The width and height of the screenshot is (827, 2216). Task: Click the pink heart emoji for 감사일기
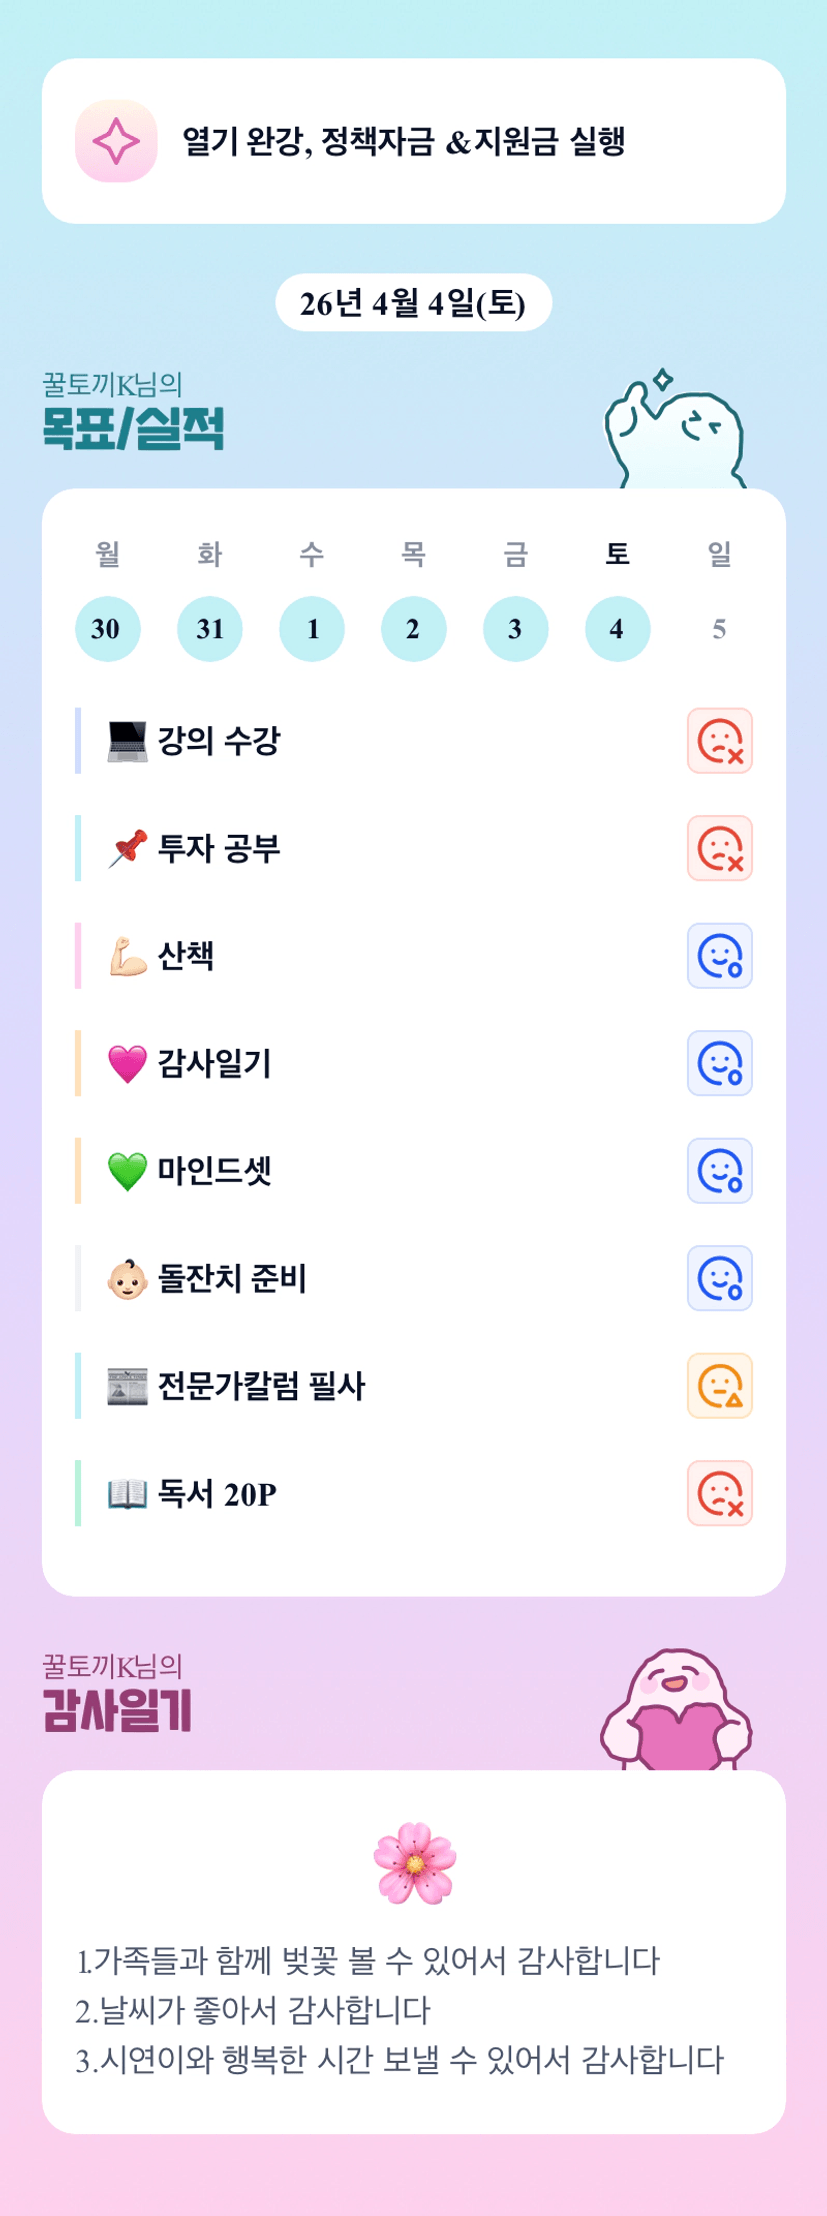click(127, 1063)
